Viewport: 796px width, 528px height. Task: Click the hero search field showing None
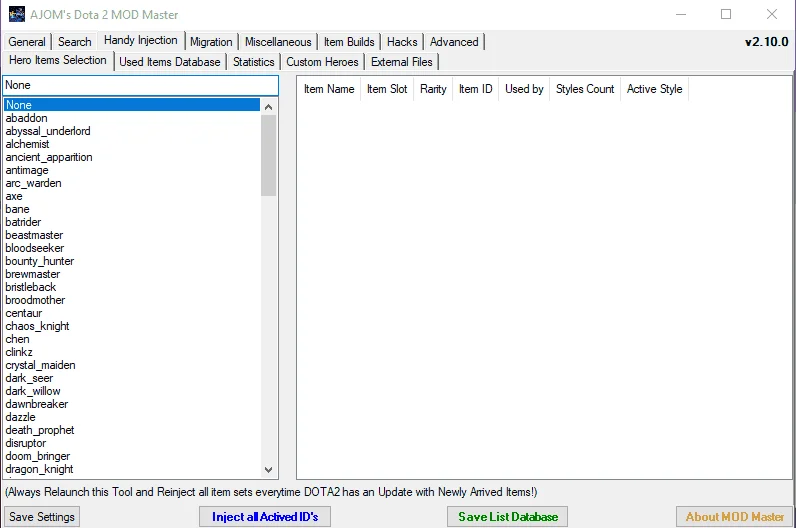(x=141, y=85)
